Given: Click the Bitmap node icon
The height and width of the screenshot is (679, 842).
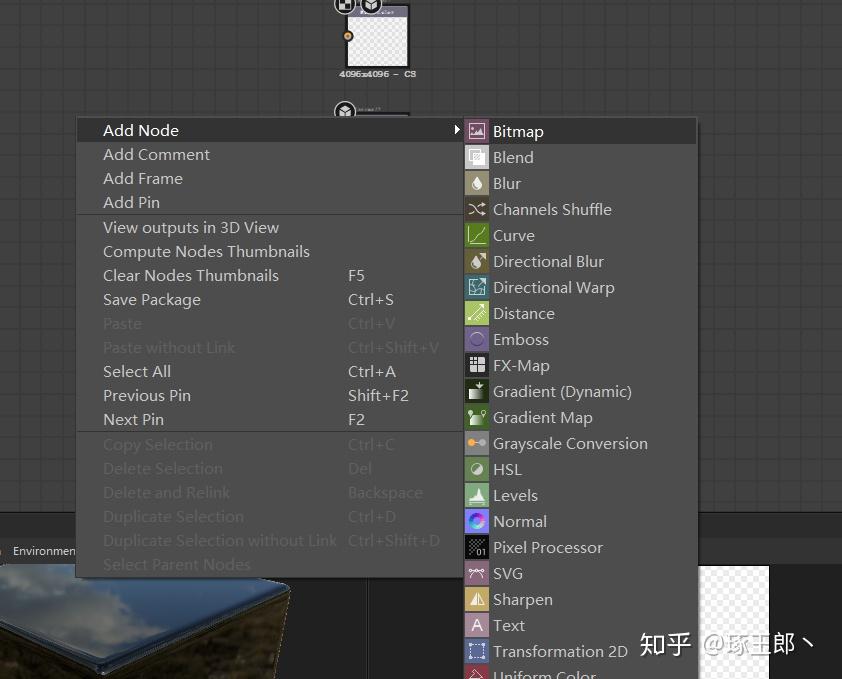Looking at the screenshot, I should [x=476, y=131].
